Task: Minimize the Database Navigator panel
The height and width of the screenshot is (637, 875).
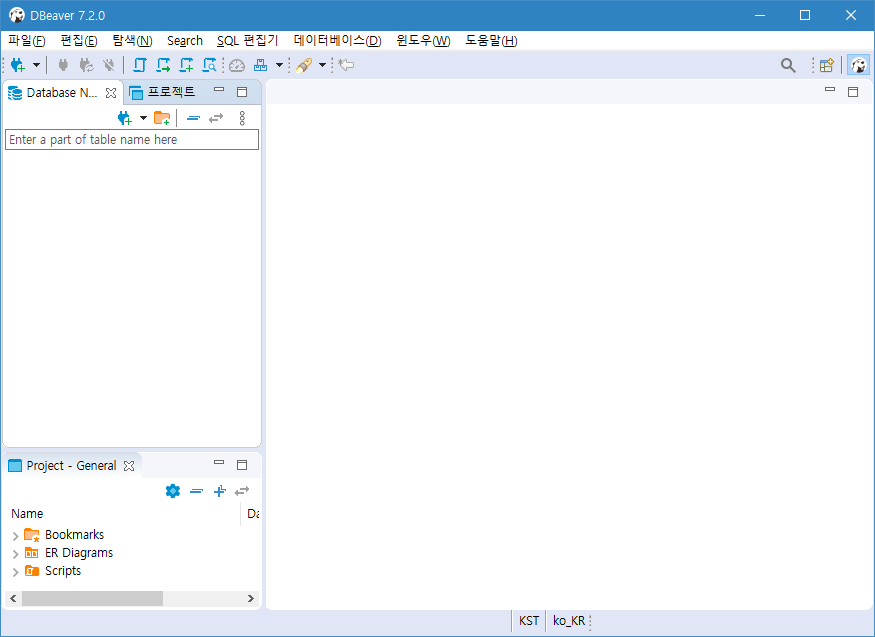Action: pos(219,90)
